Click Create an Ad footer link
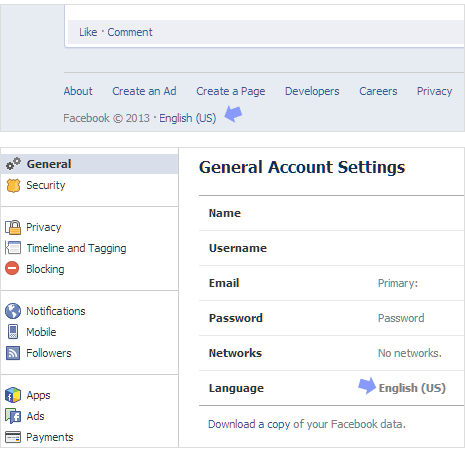The width and height of the screenshot is (465, 456). (x=144, y=91)
